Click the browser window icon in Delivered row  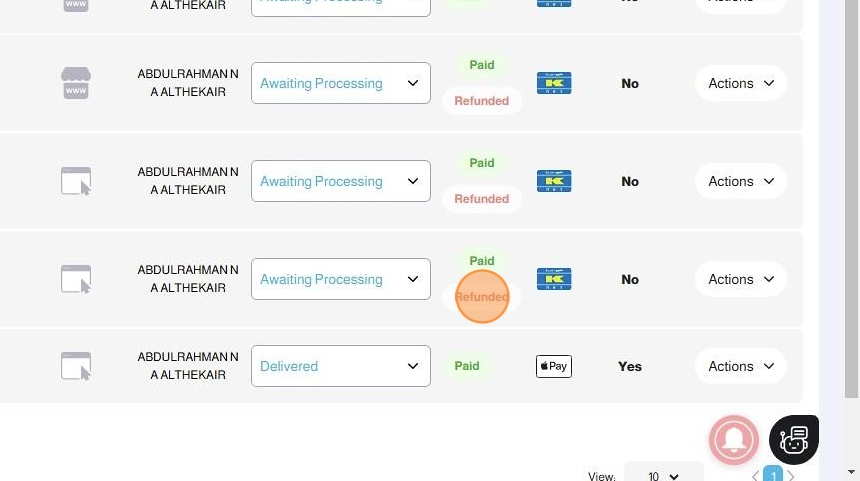(76, 366)
